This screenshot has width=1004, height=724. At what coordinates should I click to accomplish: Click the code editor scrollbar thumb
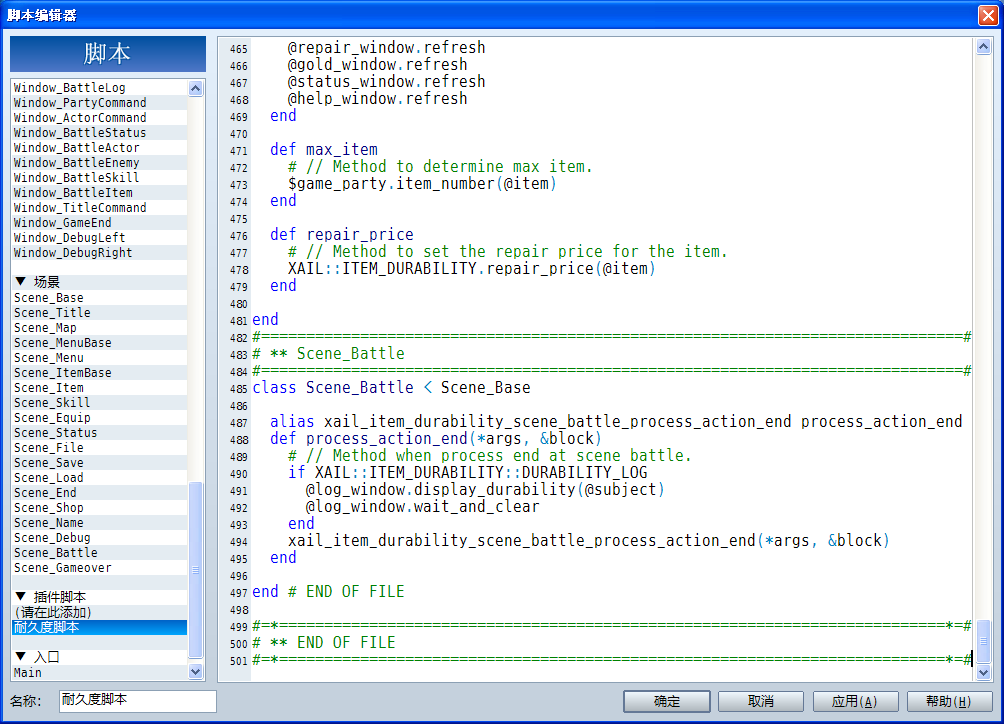tap(984, 641)
